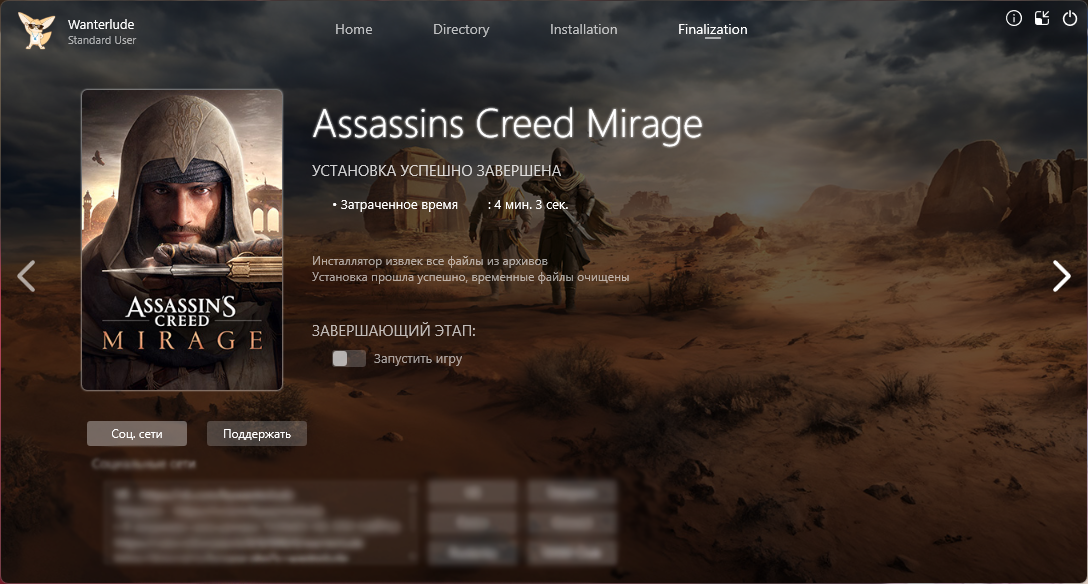1088x584 pixels.
Task: Enable the Запустить игру switch
Action: (349, 359)
